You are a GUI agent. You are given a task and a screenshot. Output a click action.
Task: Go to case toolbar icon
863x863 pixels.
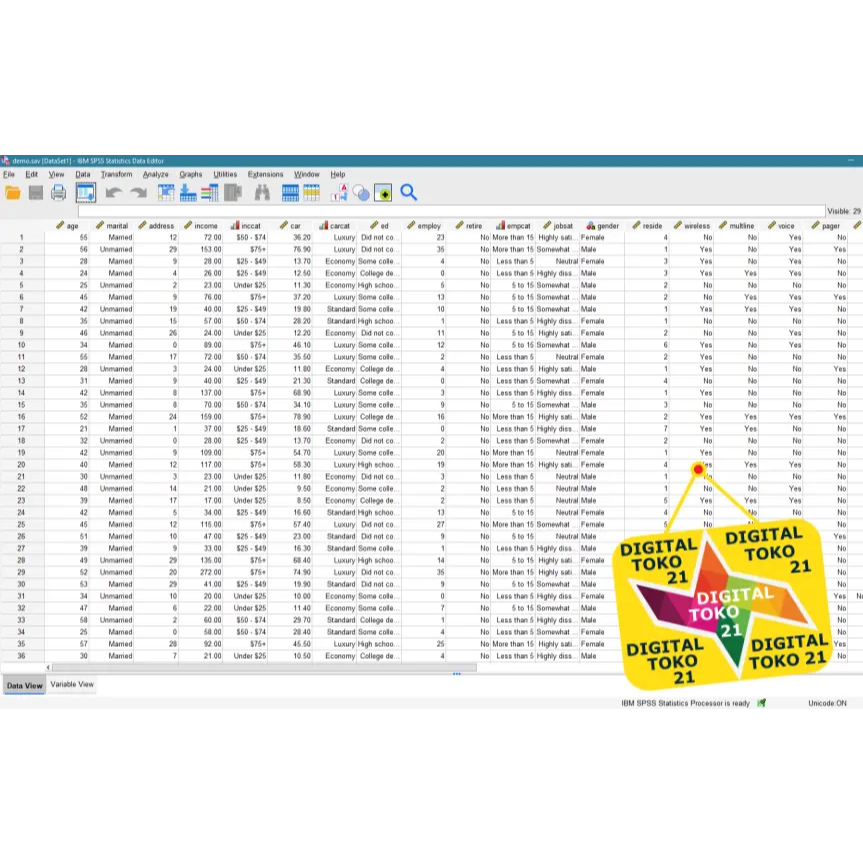click(166, 193)
